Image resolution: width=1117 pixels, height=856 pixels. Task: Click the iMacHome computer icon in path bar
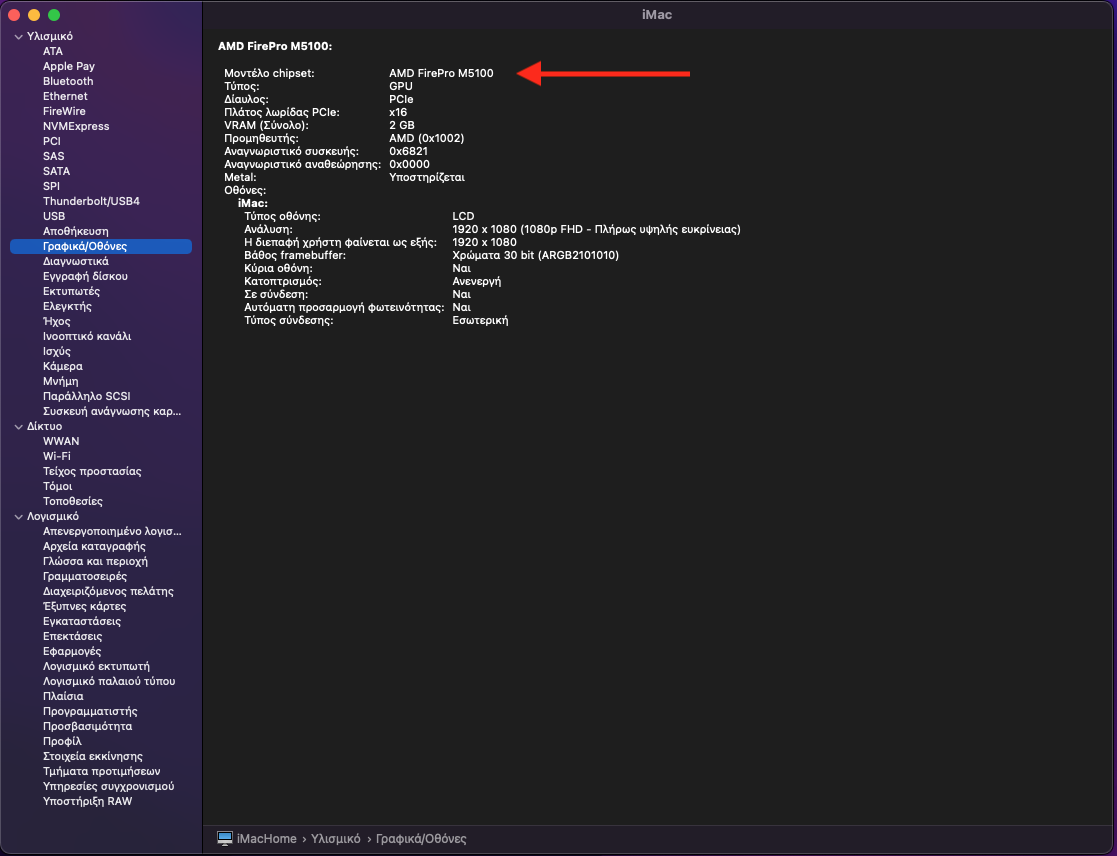tap(225, 838)
